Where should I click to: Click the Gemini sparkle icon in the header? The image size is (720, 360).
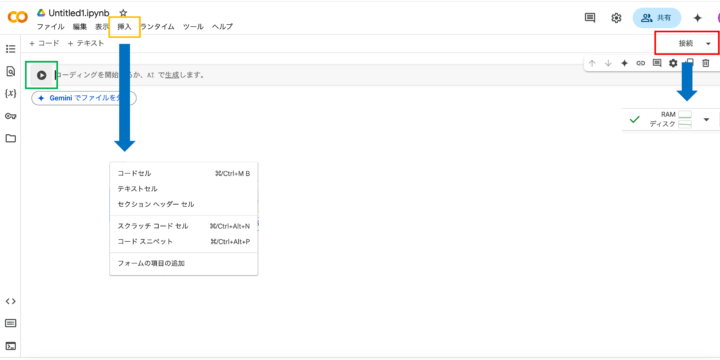(x=698, y=18)
